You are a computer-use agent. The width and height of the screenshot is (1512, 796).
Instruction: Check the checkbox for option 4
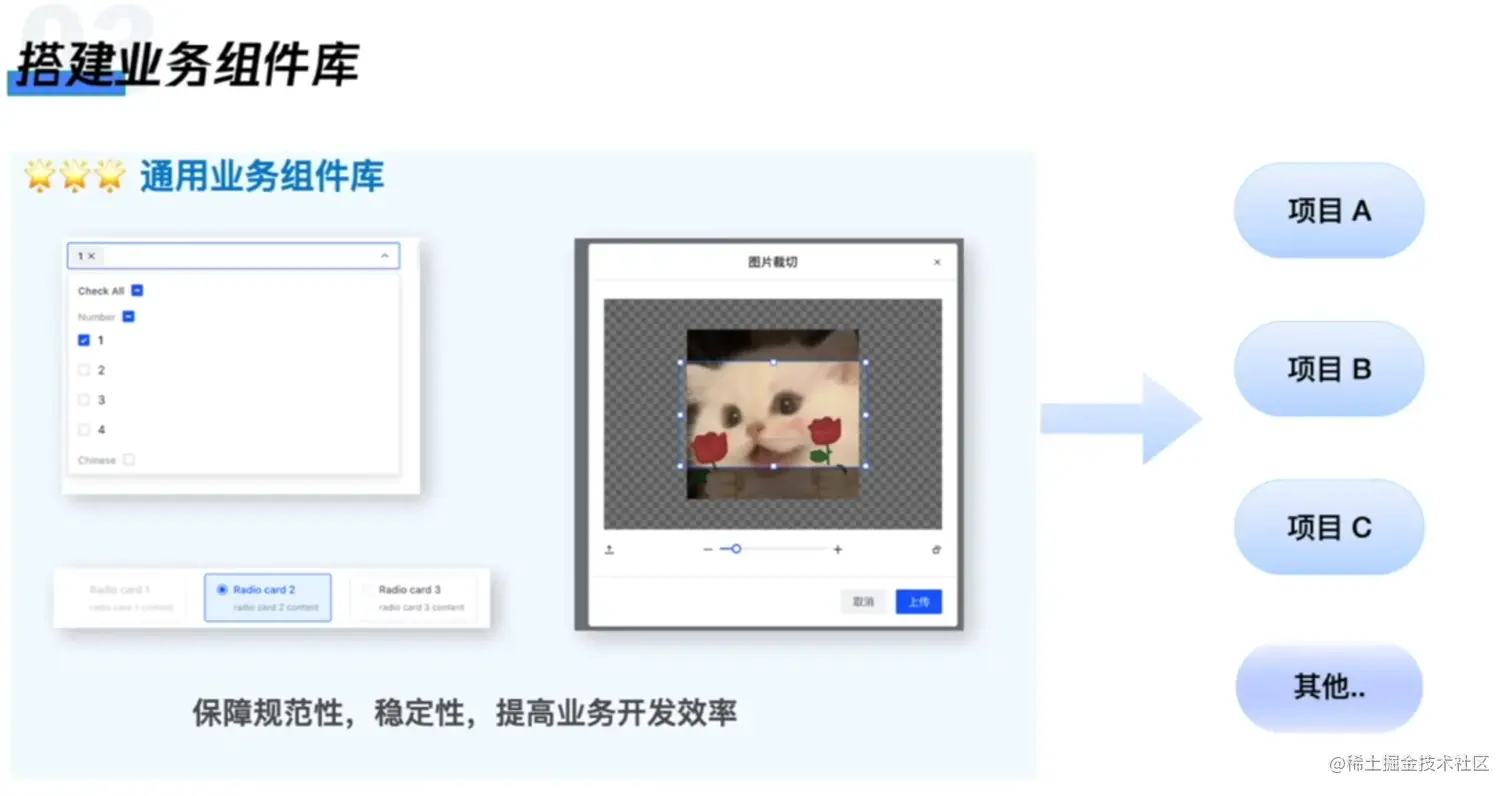[x=84, y=430]
